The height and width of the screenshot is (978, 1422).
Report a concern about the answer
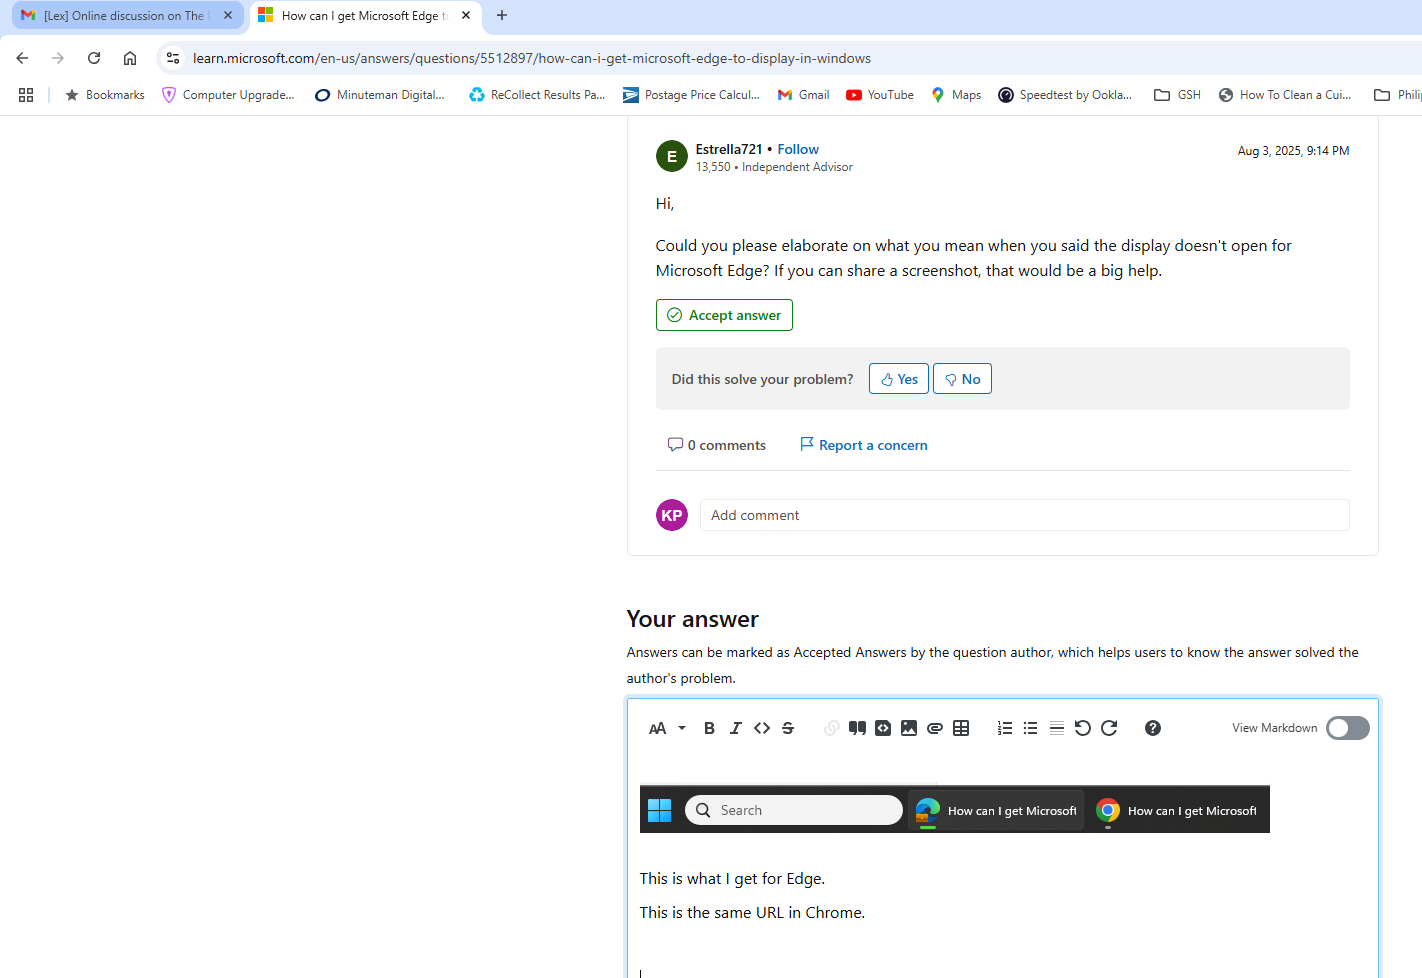coord(864,445)
